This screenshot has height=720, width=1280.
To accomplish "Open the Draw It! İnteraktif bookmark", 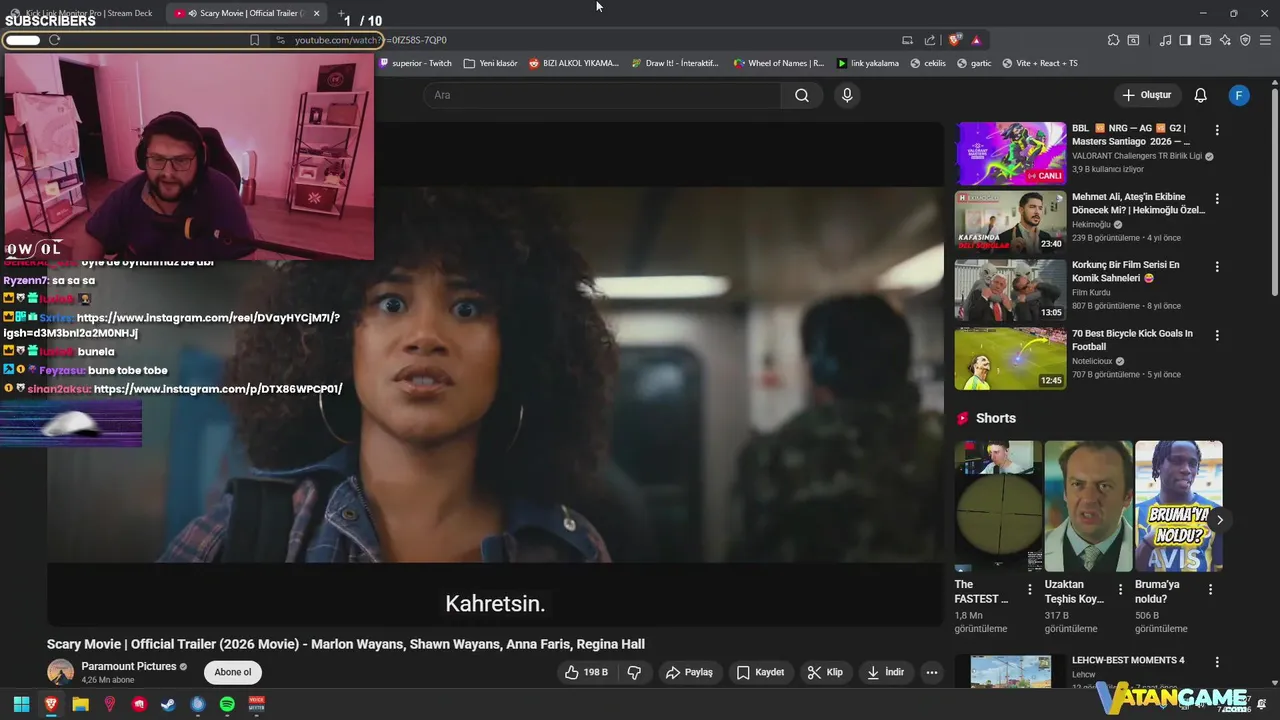I will (x=675, y=63).
